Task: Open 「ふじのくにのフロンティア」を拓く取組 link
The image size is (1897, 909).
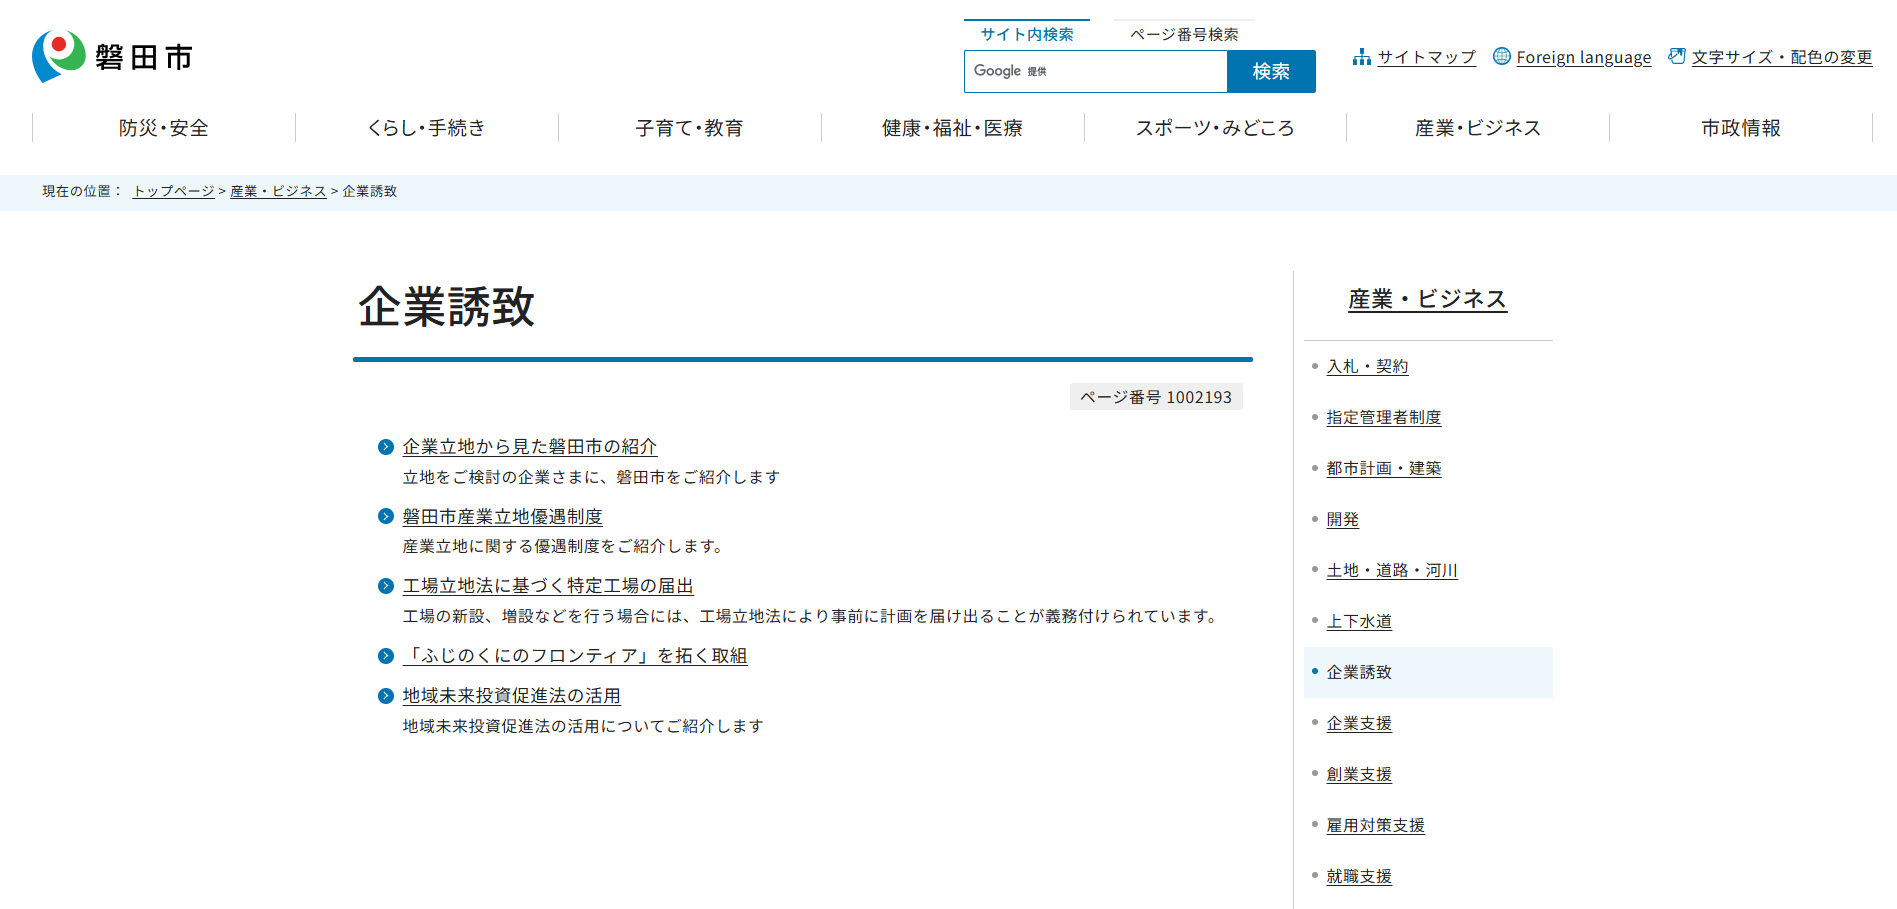Action: coord(575,656)
